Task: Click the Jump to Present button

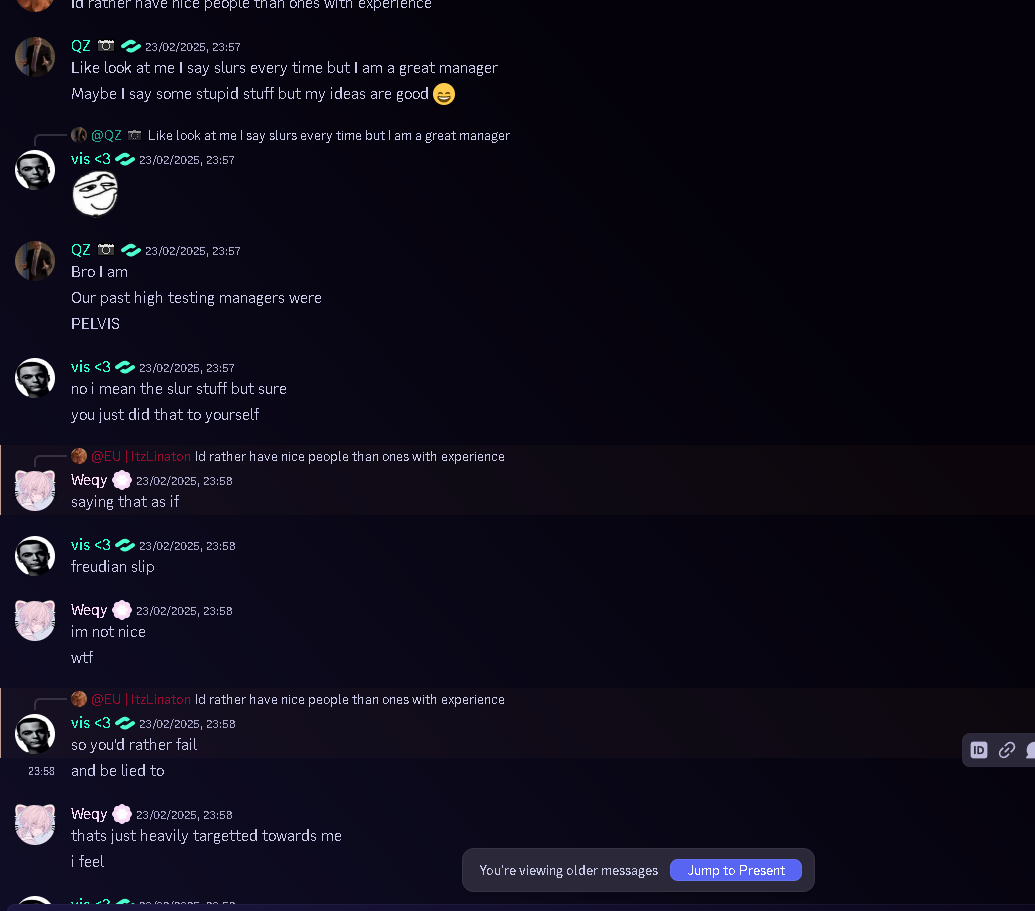Action: pos(736,870)
